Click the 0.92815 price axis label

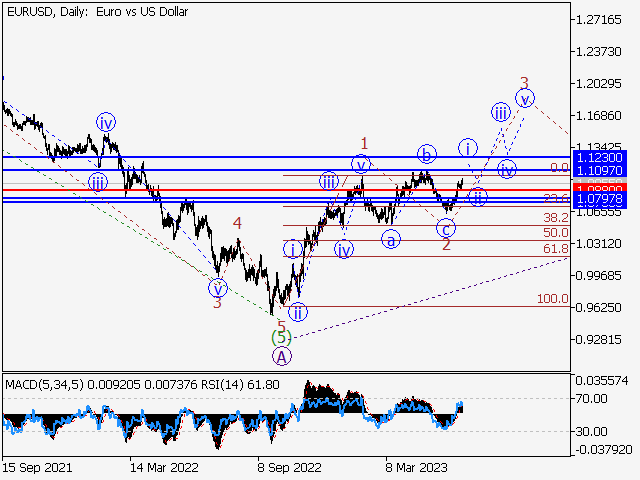pos(598,339)
